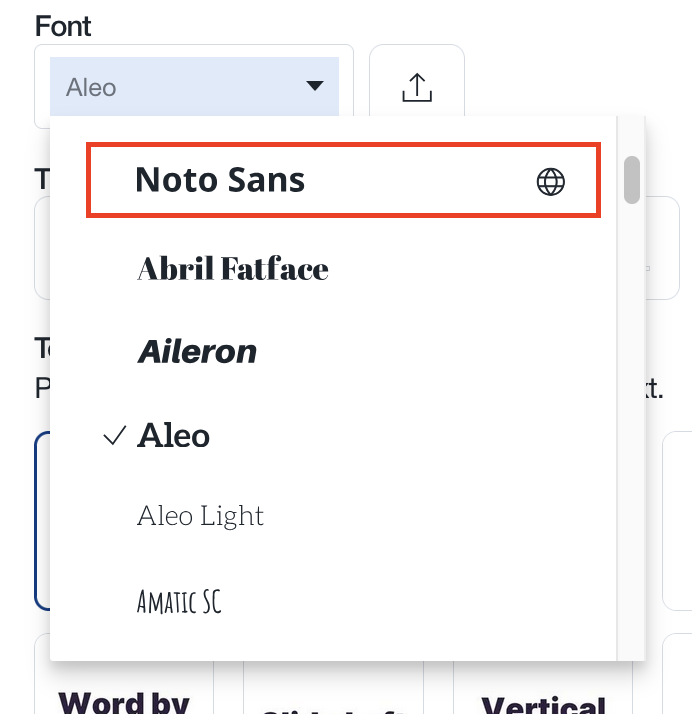Click the Font dropdown arrow
The height and width of the screenshot is (714, 692).
(x=315, y=87)
